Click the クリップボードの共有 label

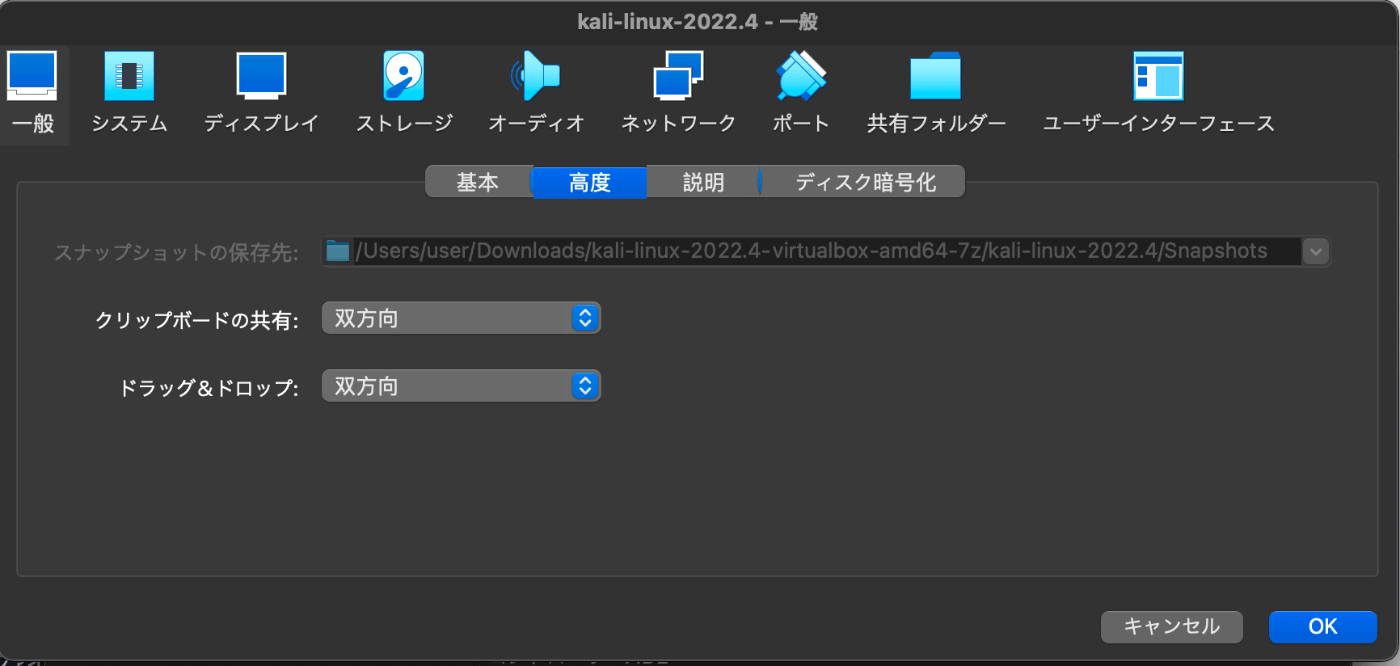click(197, 320)
